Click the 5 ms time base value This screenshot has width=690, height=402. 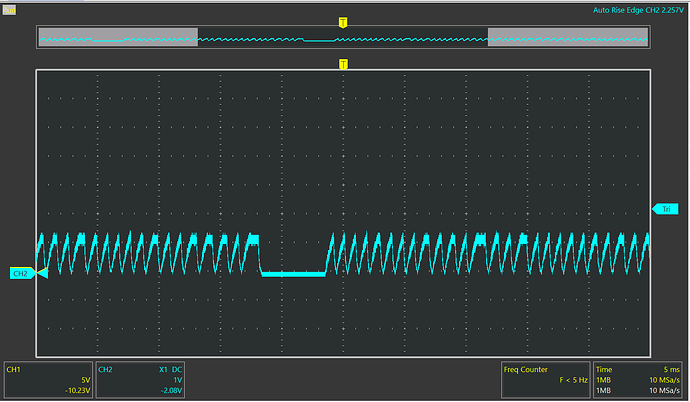pos(669,369)
